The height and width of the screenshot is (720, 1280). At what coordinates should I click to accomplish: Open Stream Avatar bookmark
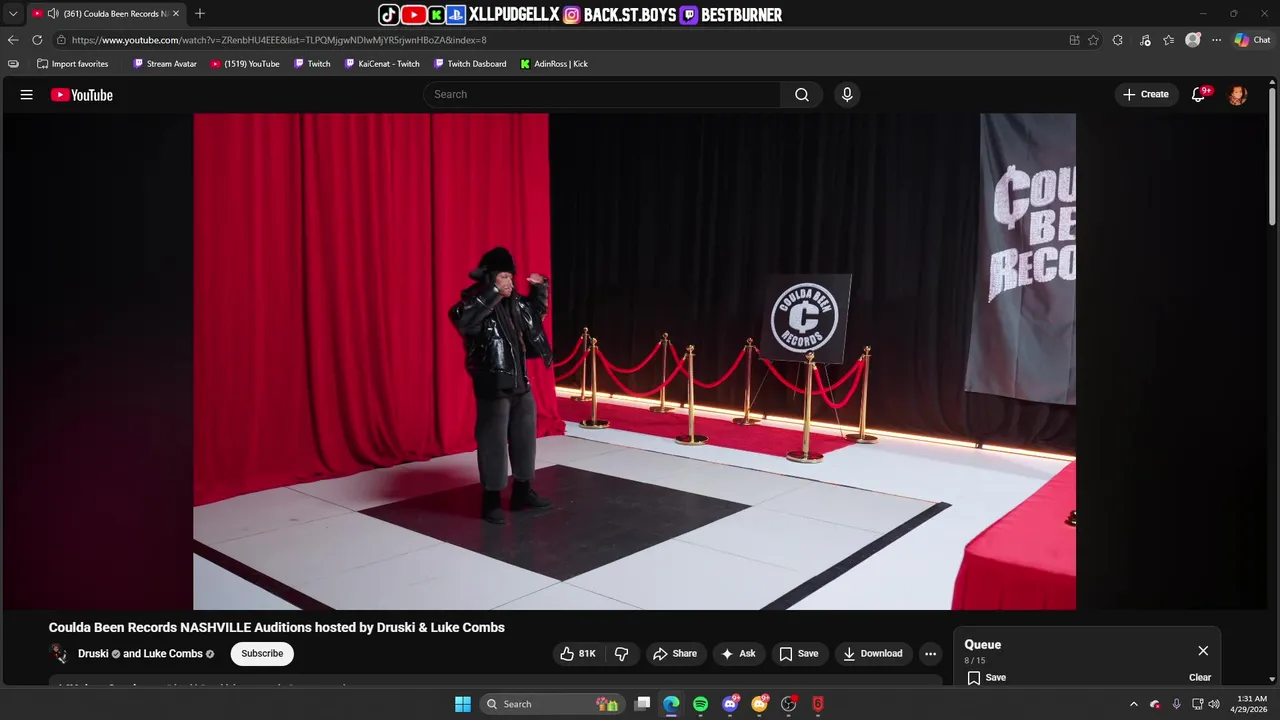pyautogui.click(x=165, y=64)
